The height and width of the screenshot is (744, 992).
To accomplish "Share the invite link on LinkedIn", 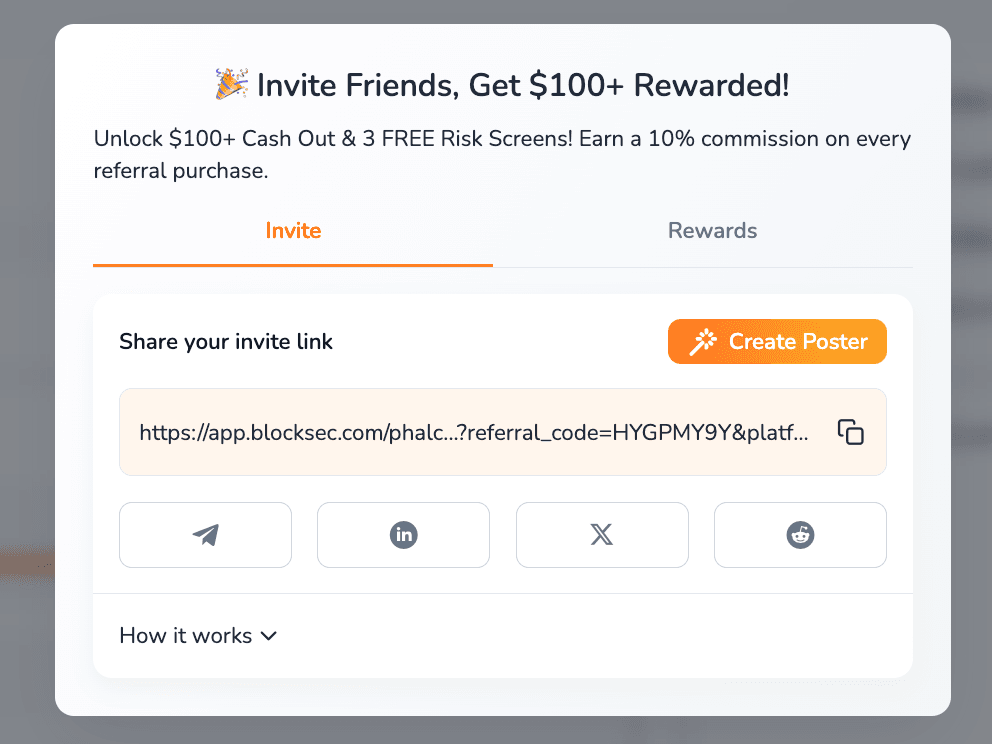I will (403, 535).
